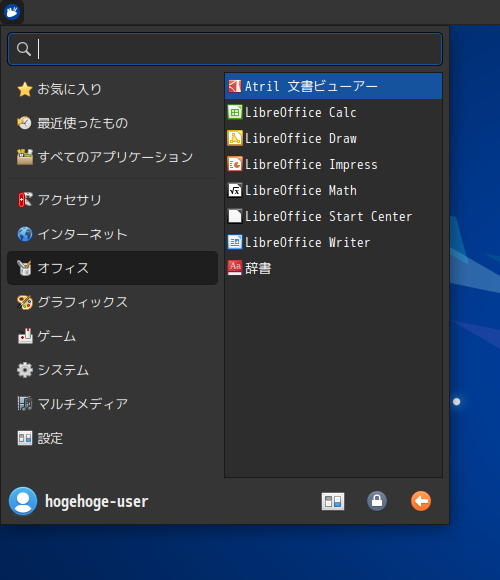Open the settings manager icon beside lock
This screenshot has height=580, width=500.
tap(333, 501)
